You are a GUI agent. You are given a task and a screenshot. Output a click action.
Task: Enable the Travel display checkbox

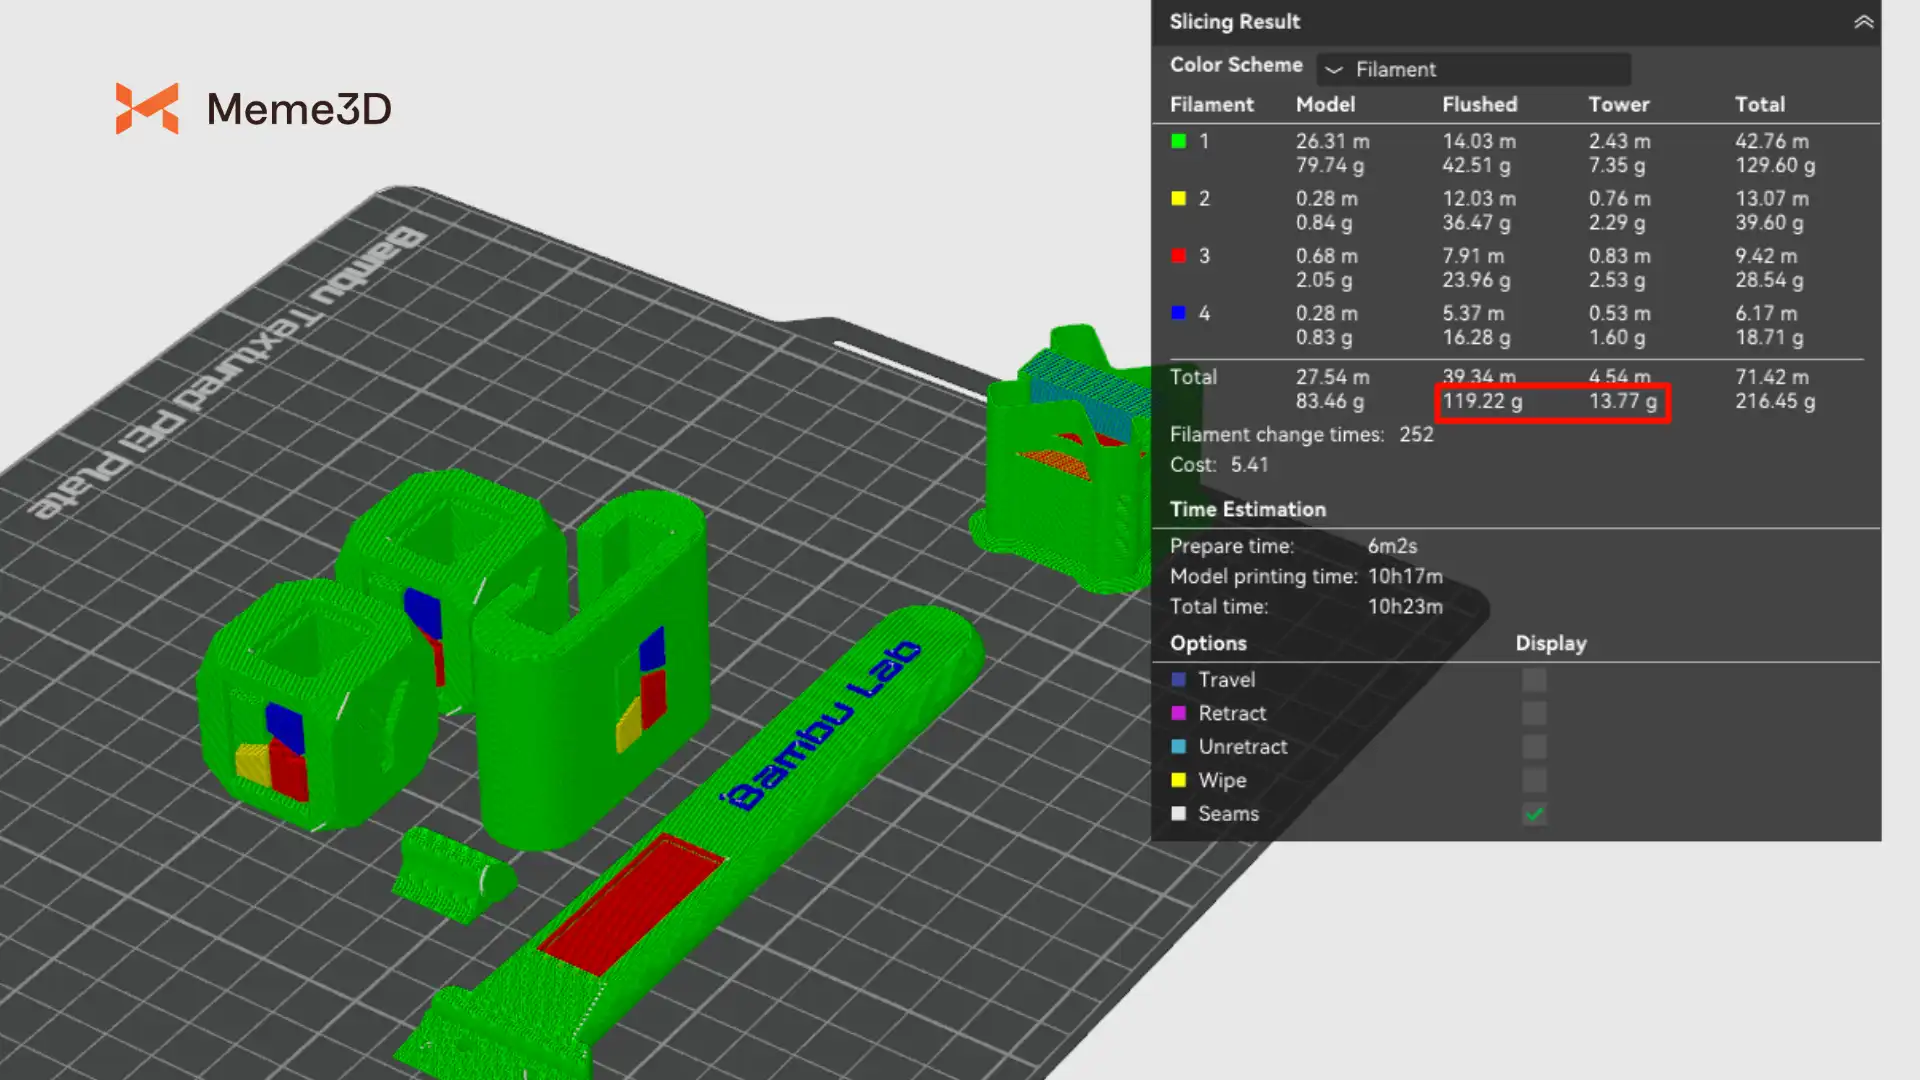[1534, 680]
